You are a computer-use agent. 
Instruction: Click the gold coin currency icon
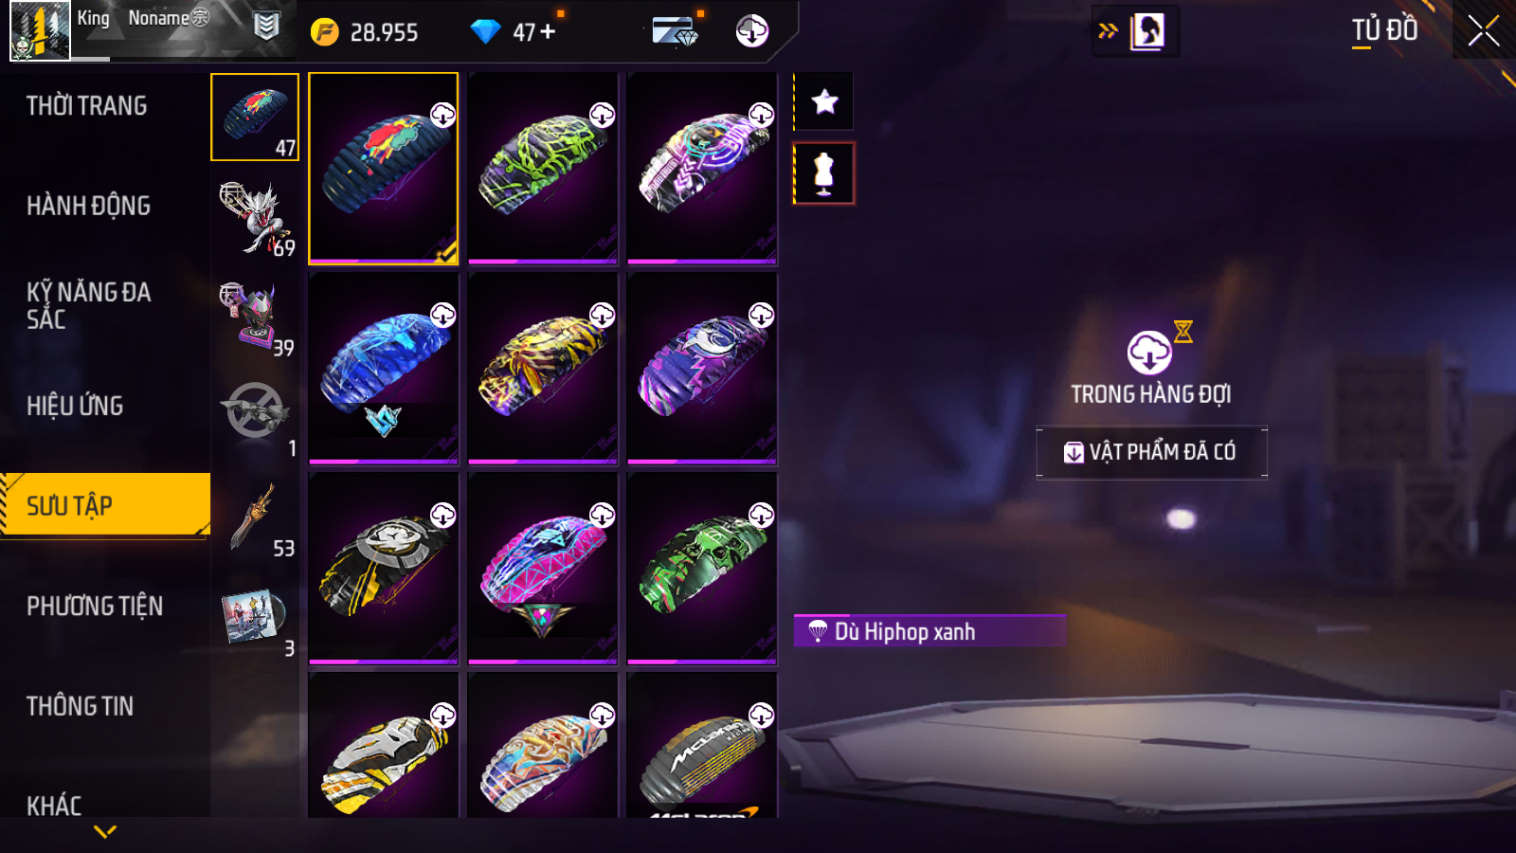pyautogui.click(x=325, y=32)
